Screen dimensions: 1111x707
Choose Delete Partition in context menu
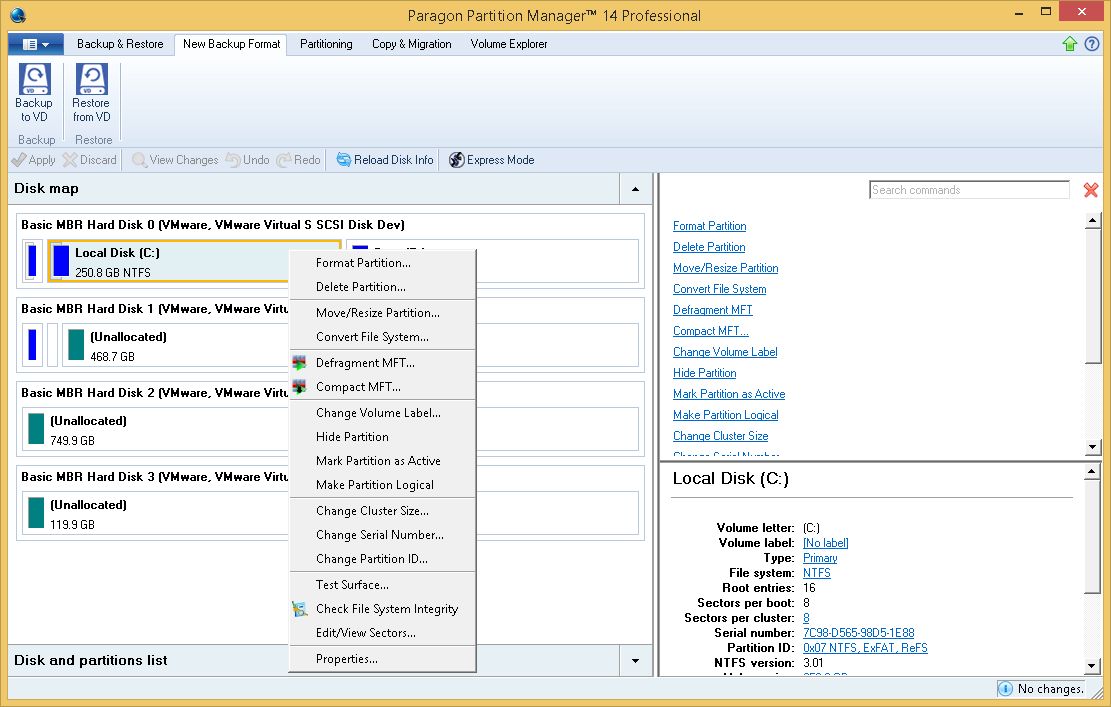(x=383, y=287)
